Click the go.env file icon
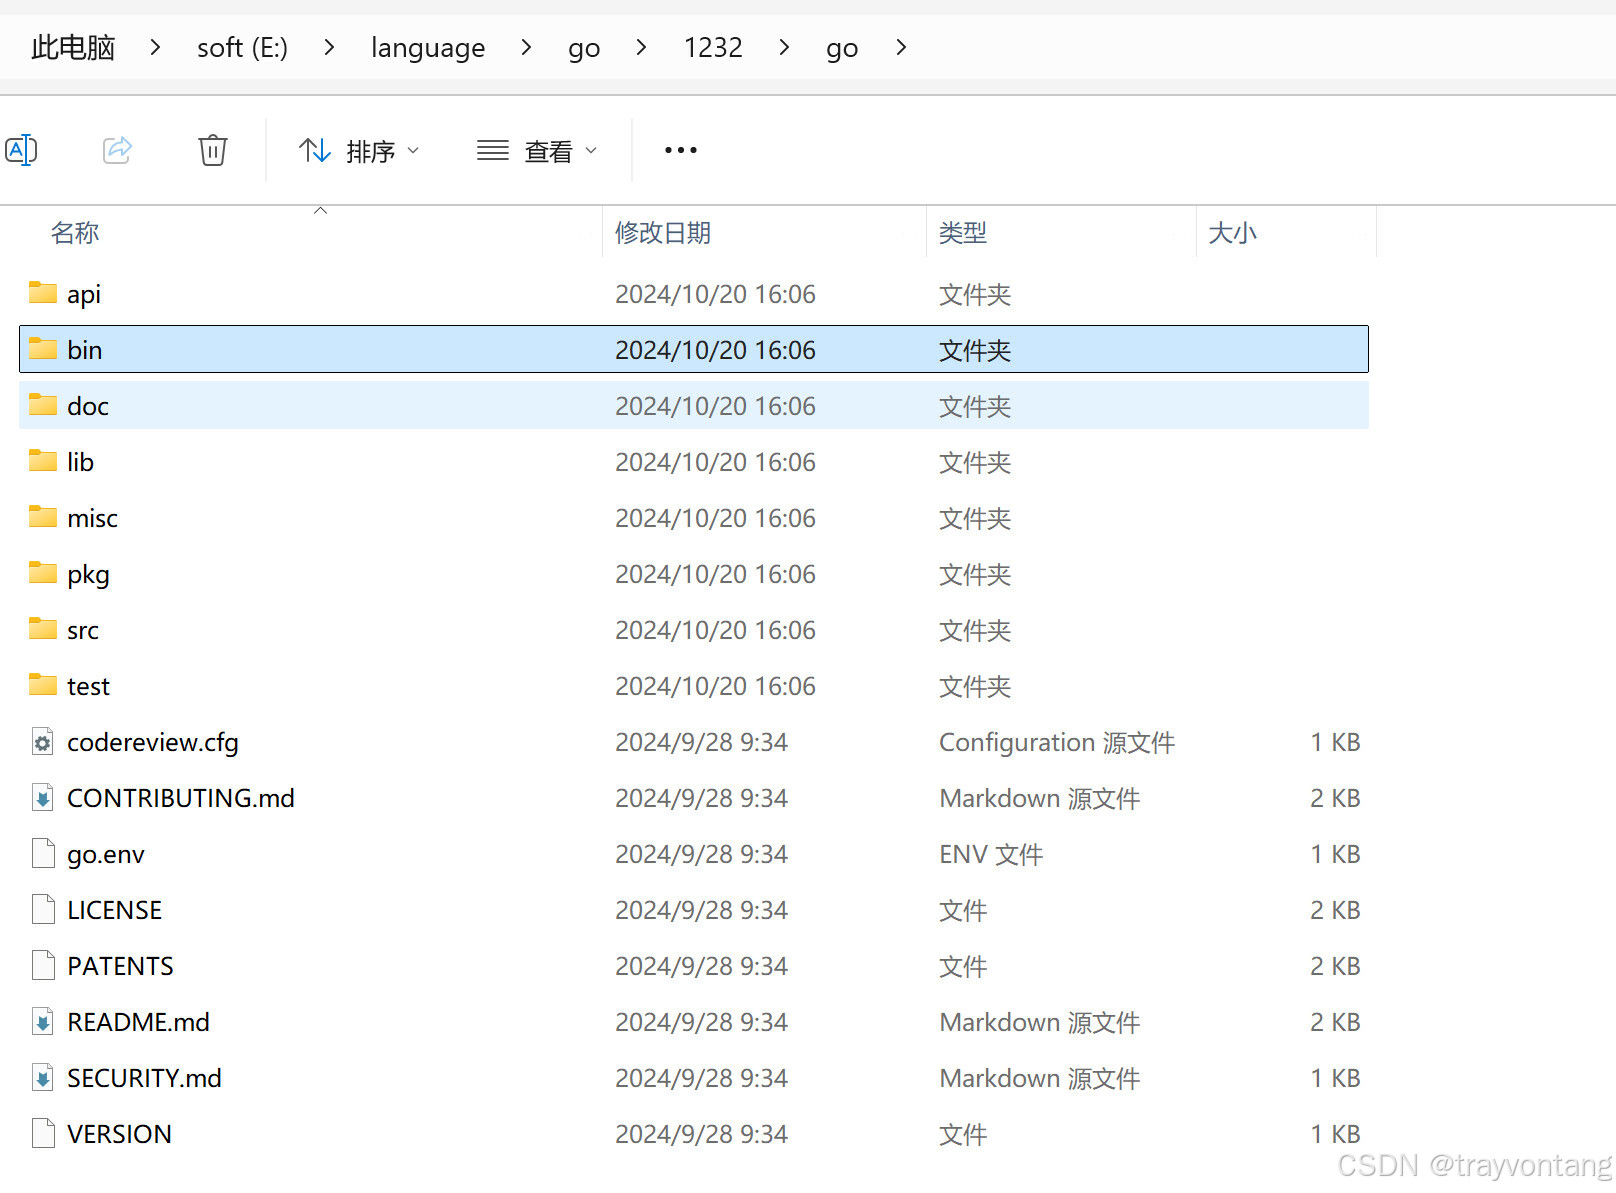The width and height of the screenshot is (1616, 1193). point(43,854)
